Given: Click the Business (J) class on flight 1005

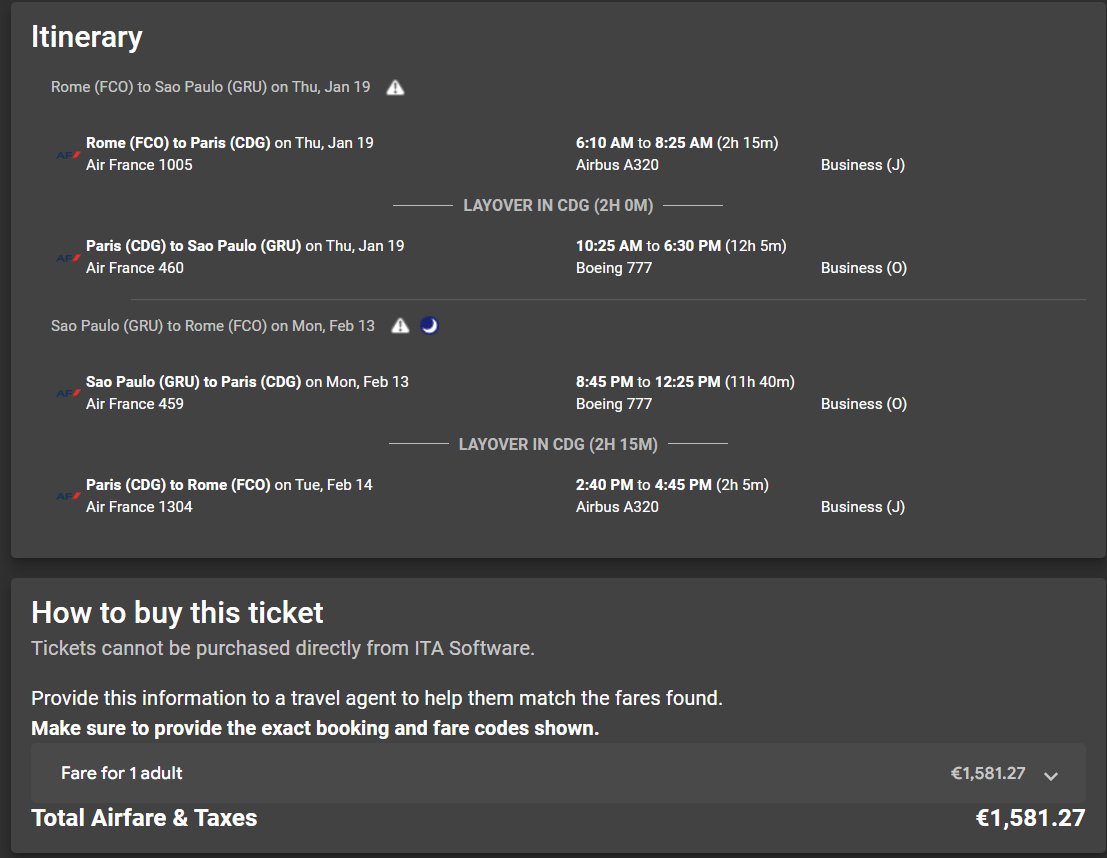Looking at the screenshot, I should pos(863,165).
